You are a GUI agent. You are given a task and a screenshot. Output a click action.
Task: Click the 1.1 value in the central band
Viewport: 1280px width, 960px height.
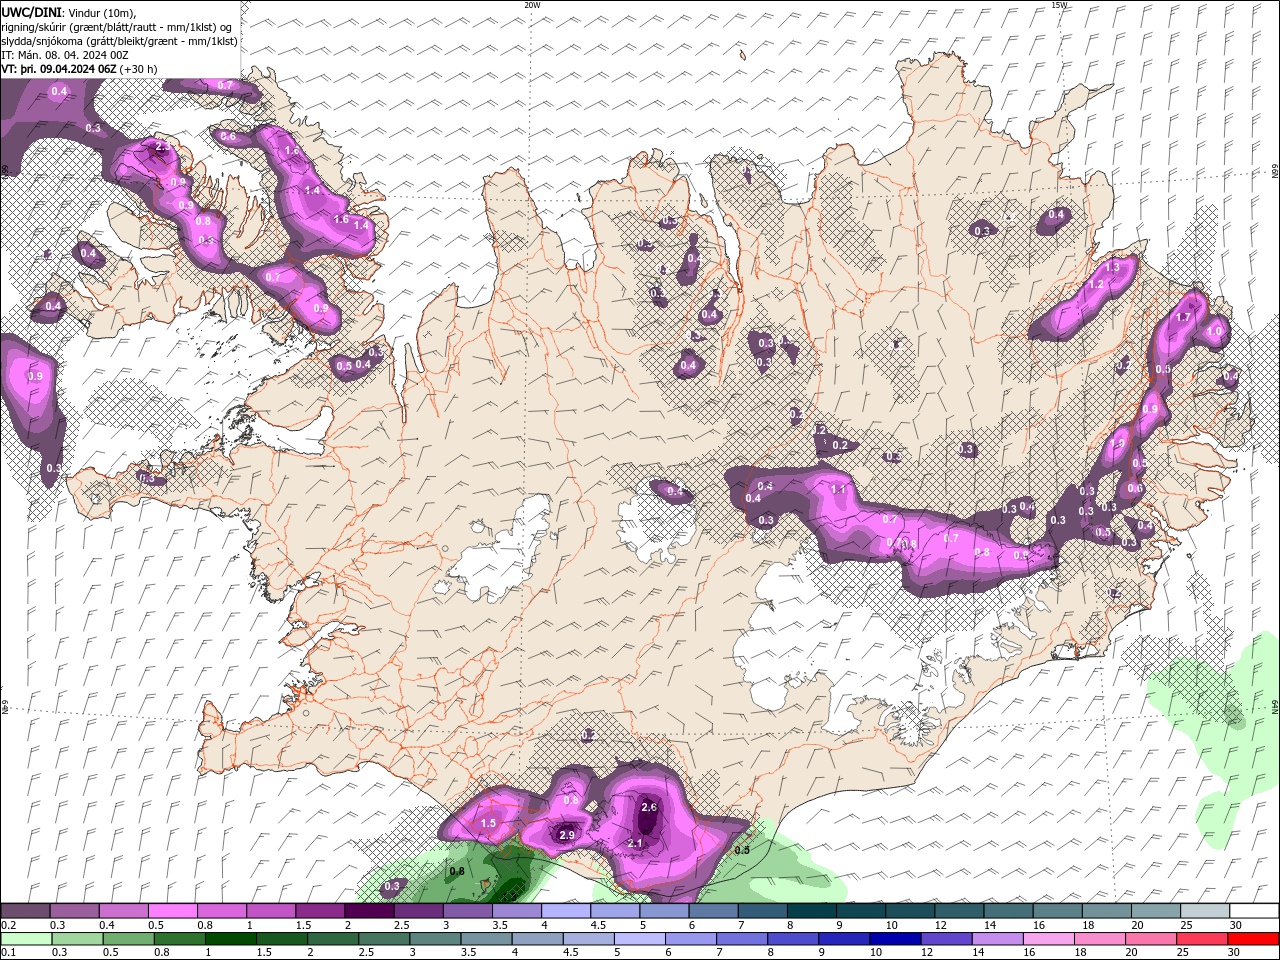(838, 489)
